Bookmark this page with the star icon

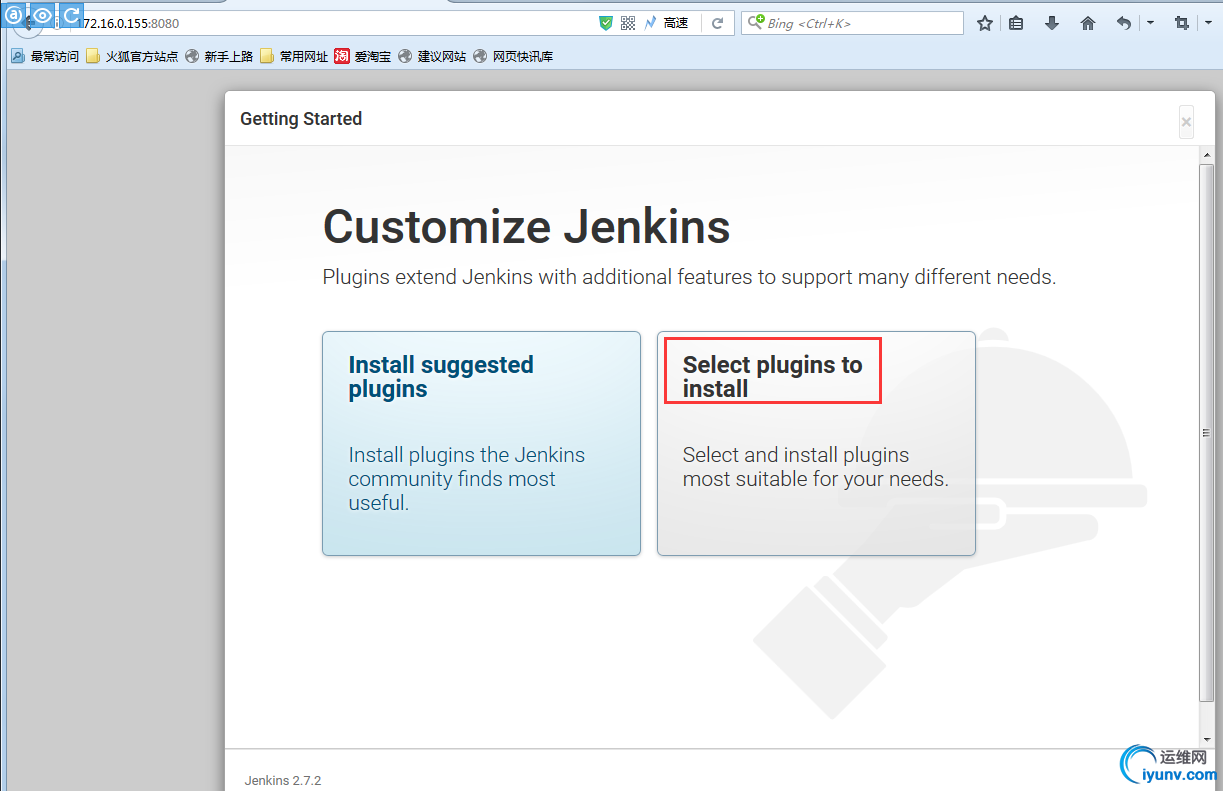[x=985, y=23]
